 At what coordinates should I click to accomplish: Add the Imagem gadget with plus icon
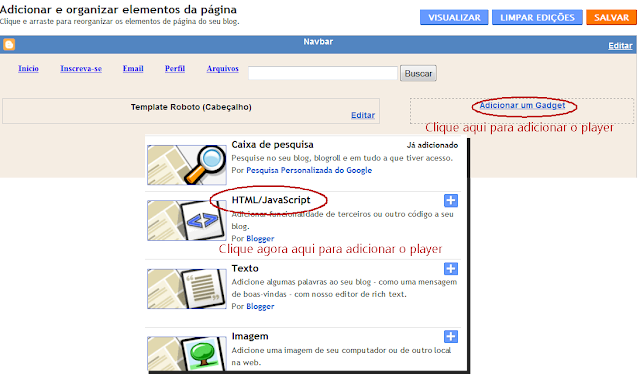point(451,336)
